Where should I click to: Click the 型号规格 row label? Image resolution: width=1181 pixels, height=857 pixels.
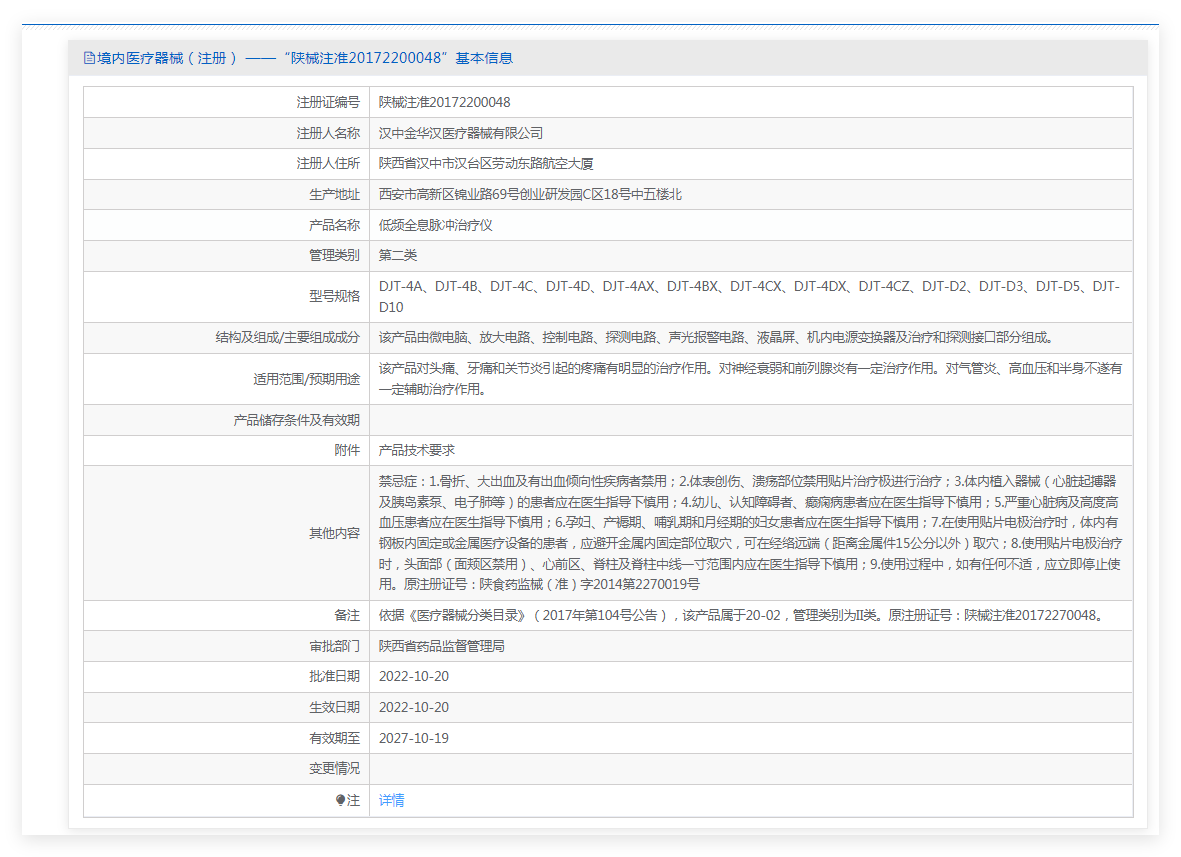click(x=334, y=297)
